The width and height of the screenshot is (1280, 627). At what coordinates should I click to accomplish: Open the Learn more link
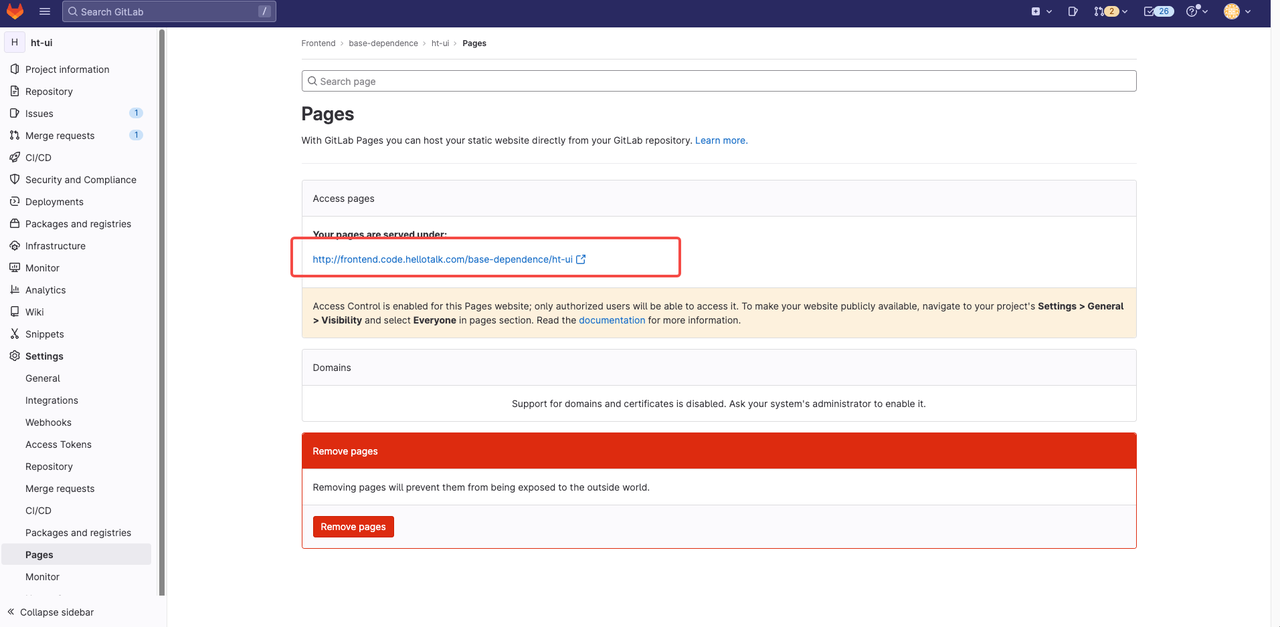(721, 141)
